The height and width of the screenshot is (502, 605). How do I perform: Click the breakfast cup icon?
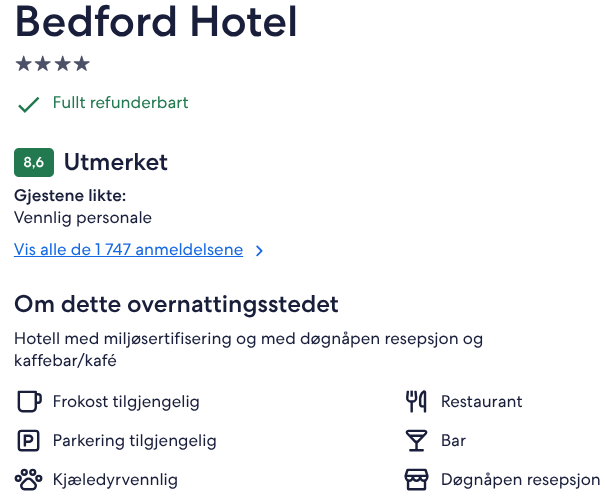(29, 401)
